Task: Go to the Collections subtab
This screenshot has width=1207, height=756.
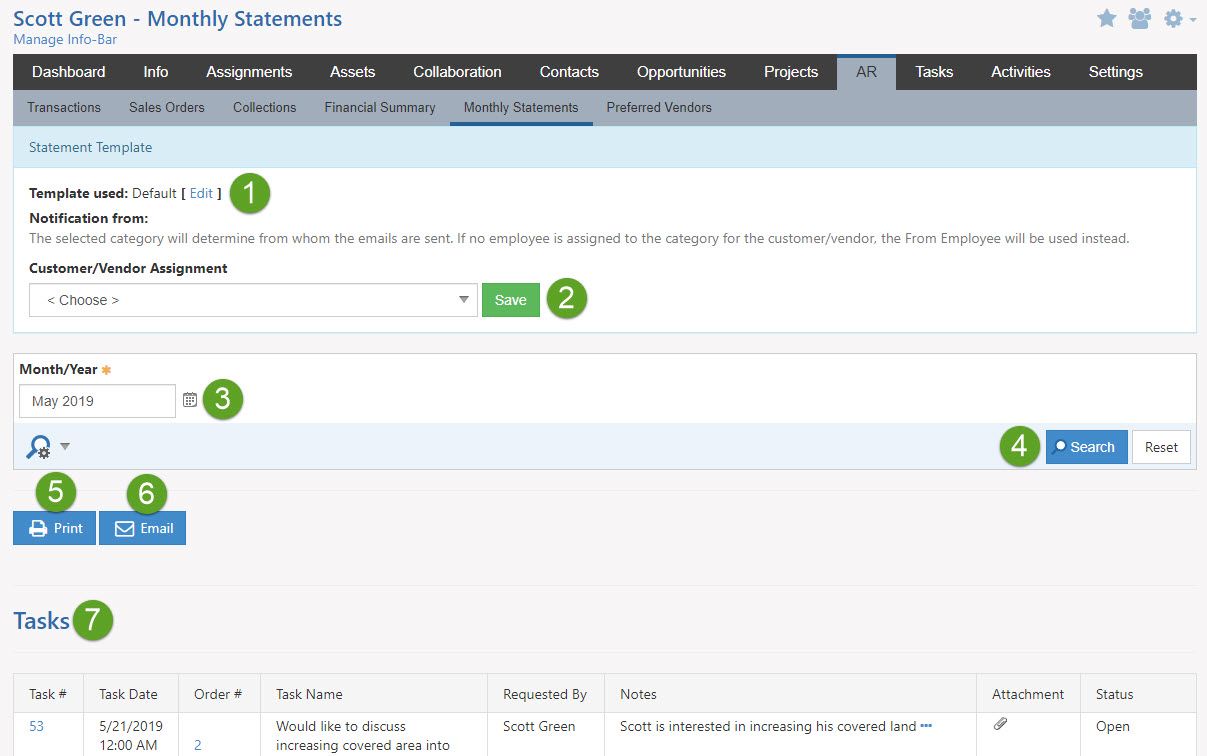Action: tap(264, 107)
